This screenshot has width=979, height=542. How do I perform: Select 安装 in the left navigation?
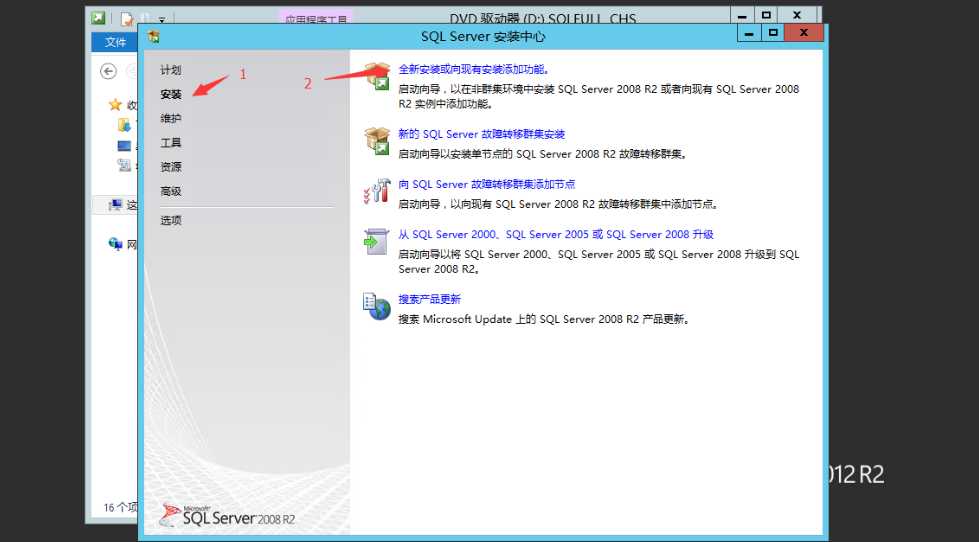pyautogui.click(x=170, y=94)
